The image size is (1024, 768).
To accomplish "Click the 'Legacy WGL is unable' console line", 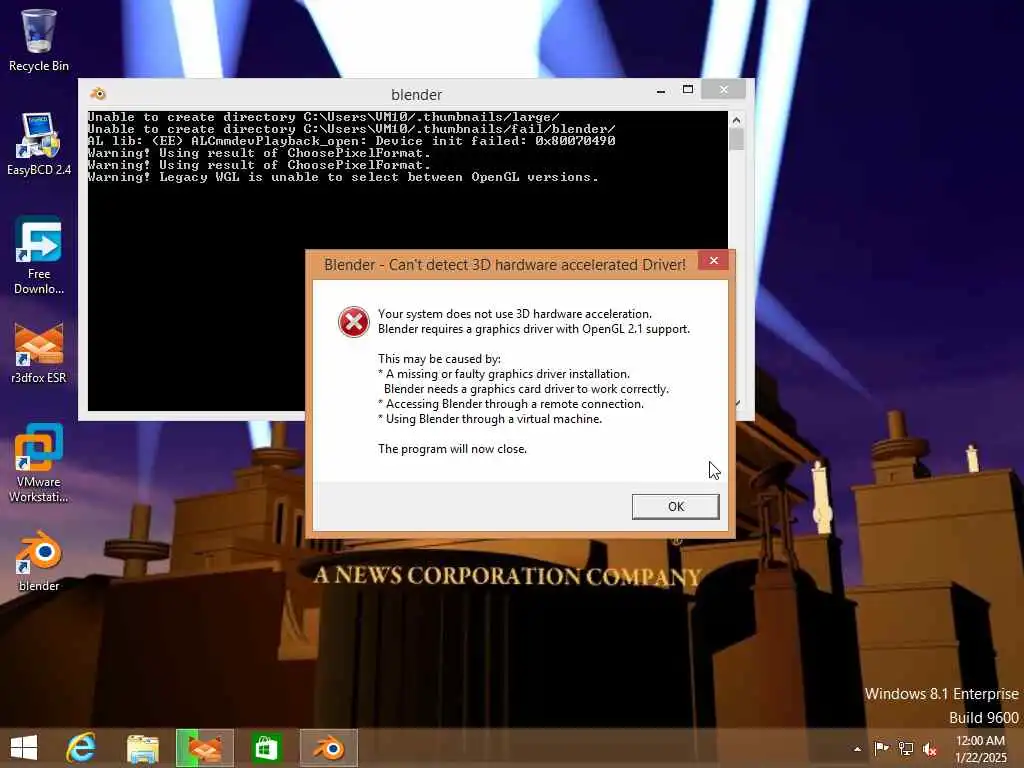I will click(x=343, y=177).
